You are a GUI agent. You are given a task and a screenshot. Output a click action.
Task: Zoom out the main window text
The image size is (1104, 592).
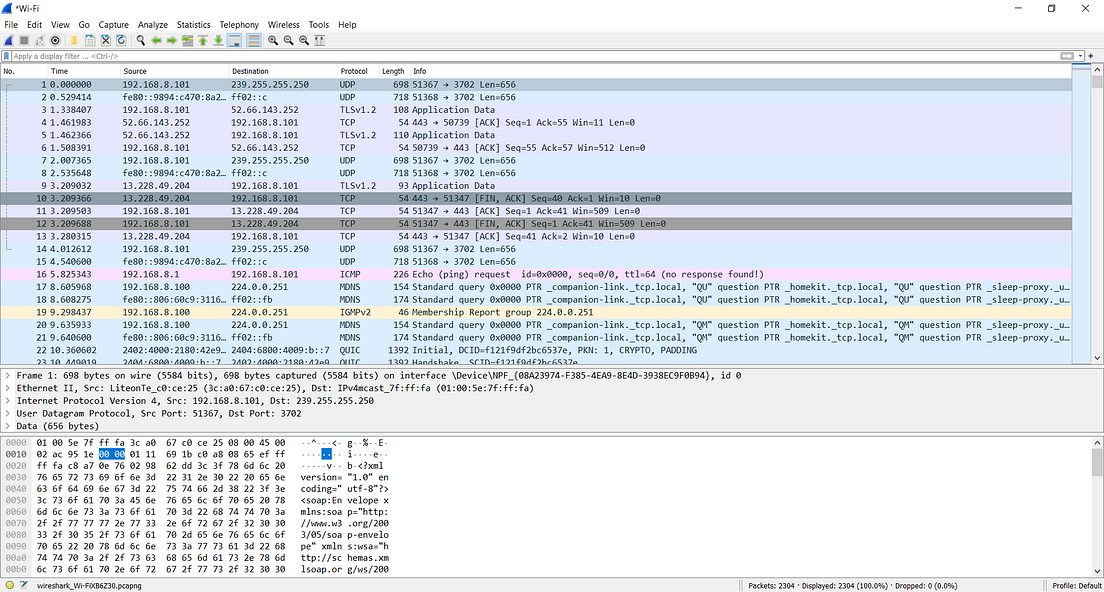click(288, 41)
